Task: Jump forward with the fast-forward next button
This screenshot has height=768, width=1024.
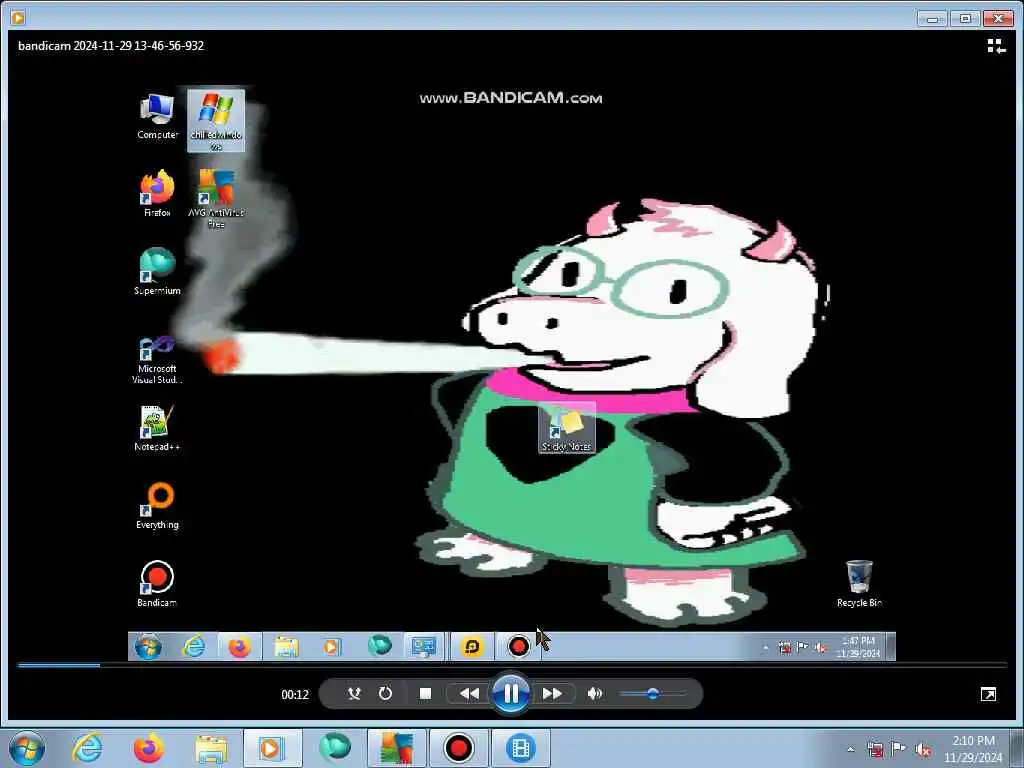Action: point(552,694)
